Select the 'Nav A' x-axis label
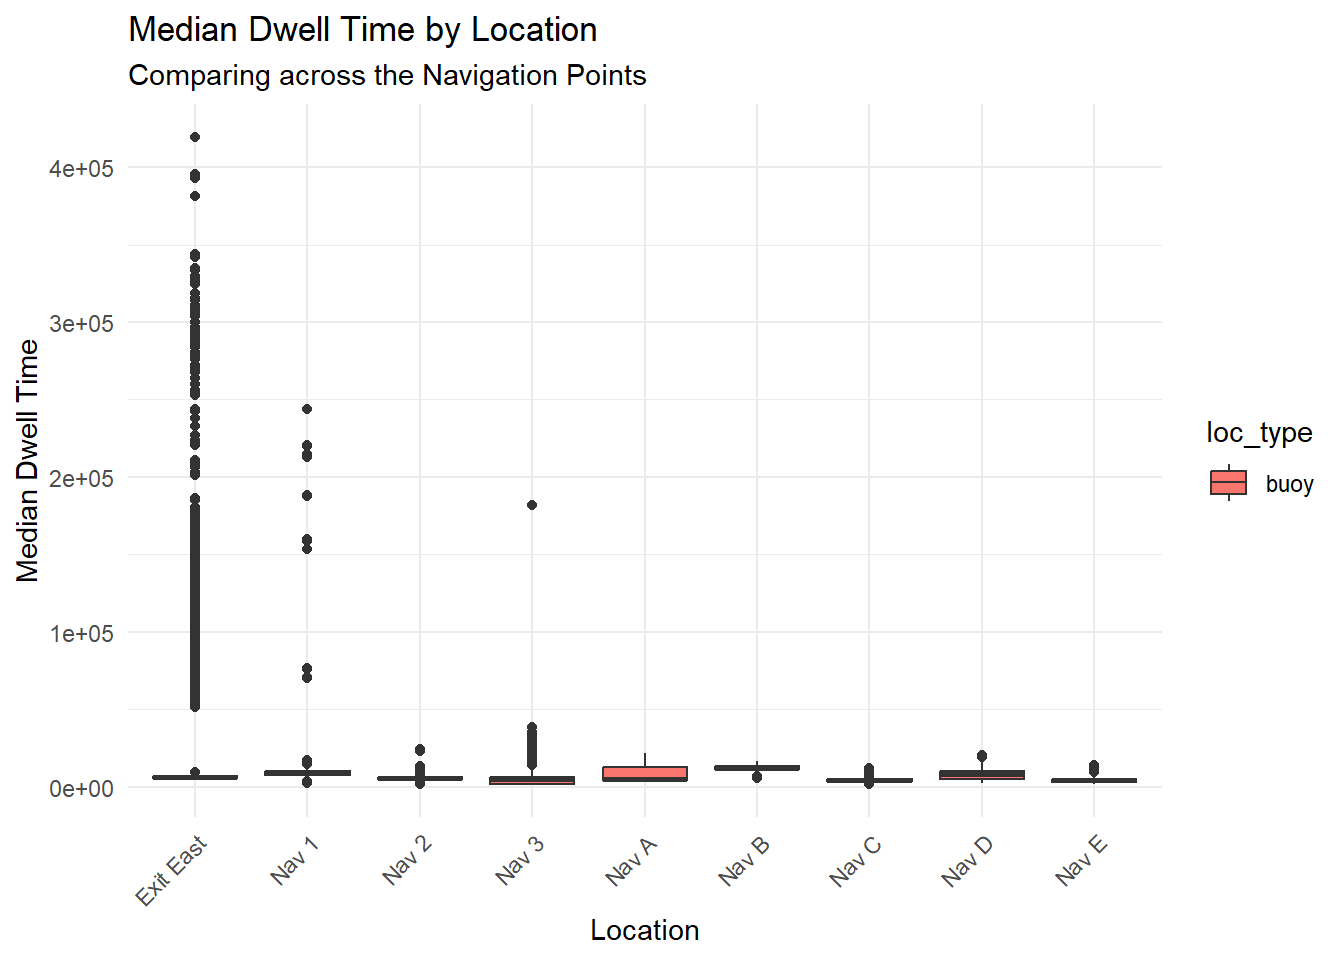This screenshot has height=960, width=1344. coord(631,861)
